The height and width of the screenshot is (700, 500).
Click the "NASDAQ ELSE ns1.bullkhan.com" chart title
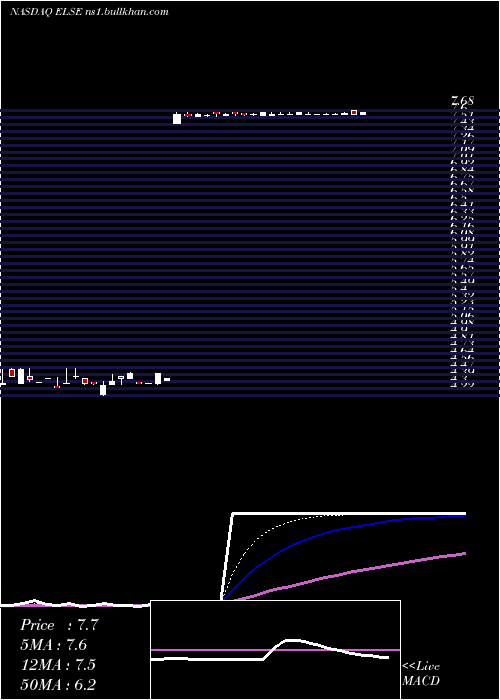pos(89,12)
